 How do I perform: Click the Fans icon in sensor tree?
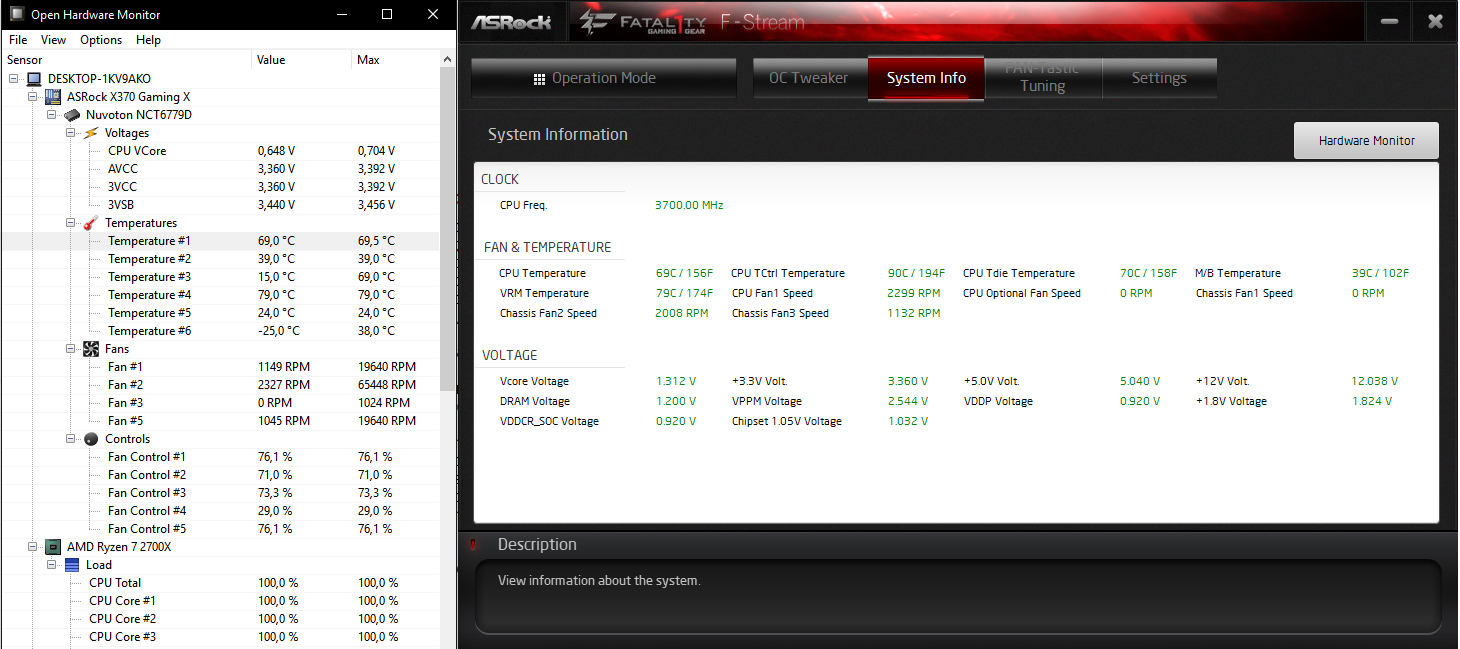tap(91, 349)
